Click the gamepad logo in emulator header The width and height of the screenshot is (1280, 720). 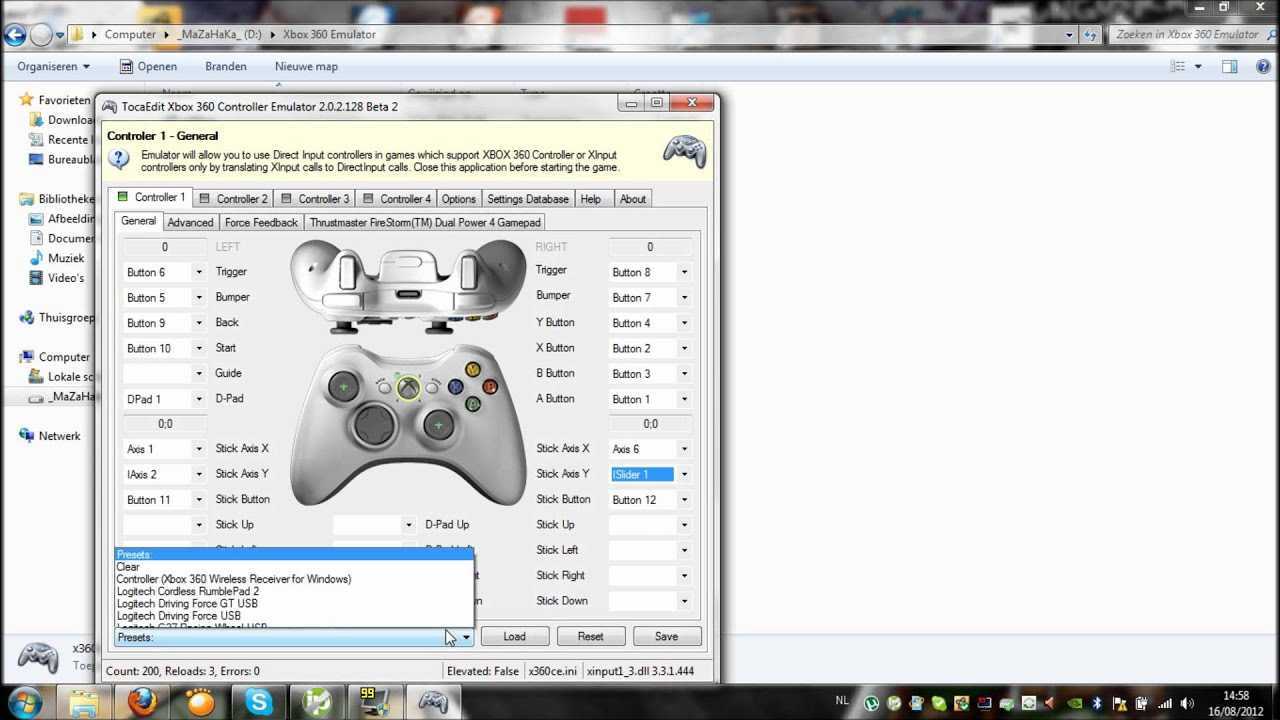click(x=685, y=152)
